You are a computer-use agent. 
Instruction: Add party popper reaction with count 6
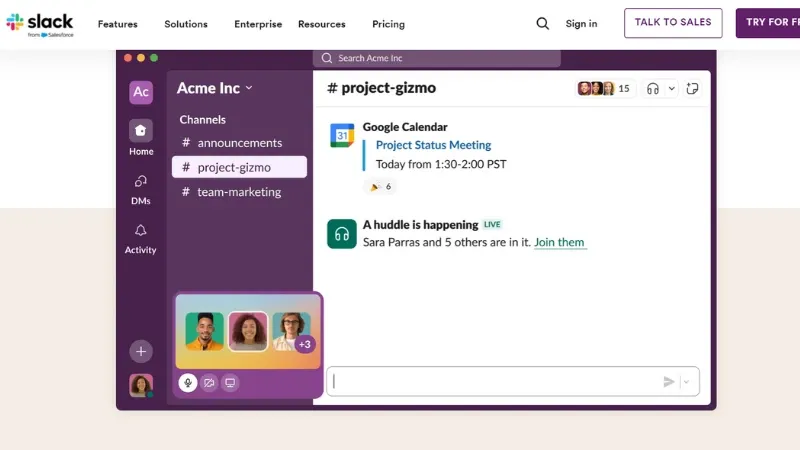point(381,187)
